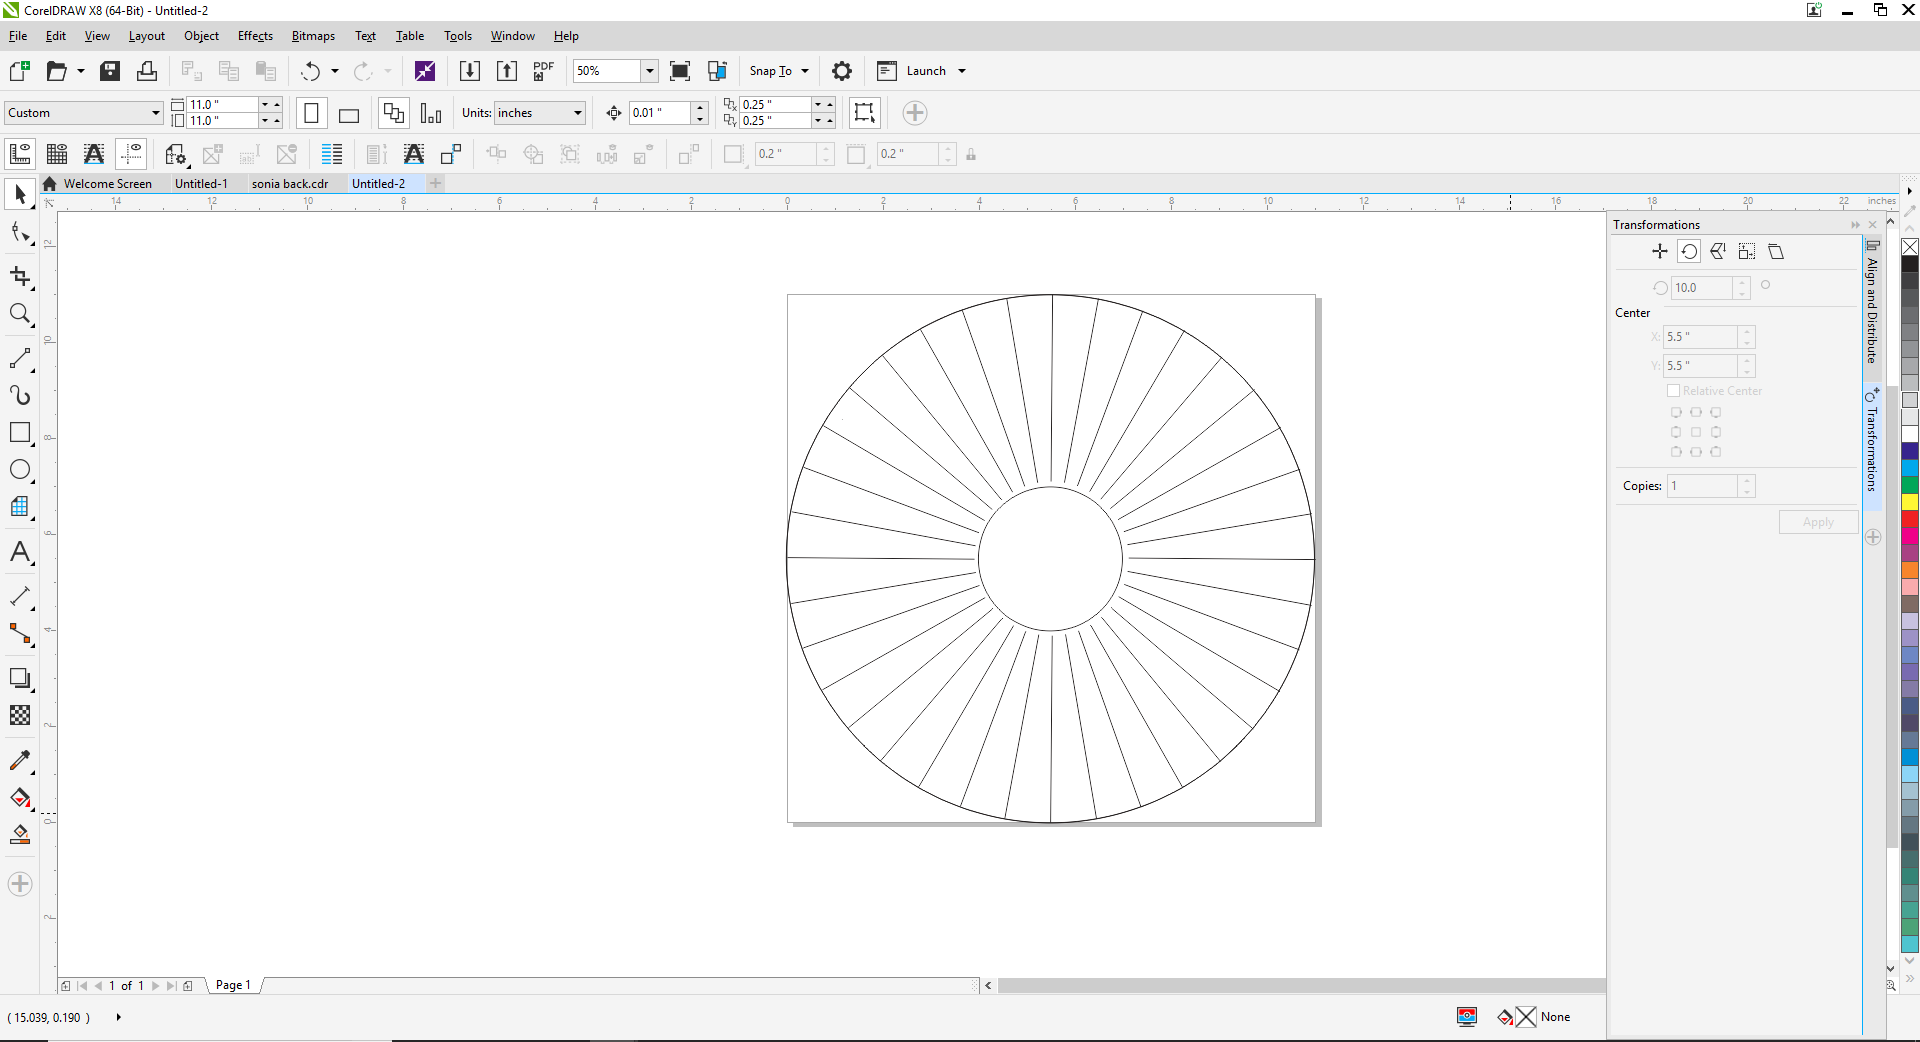Select the Freehand line tool
Screen dimensions: 1920x1042
[x=20, y=358]
